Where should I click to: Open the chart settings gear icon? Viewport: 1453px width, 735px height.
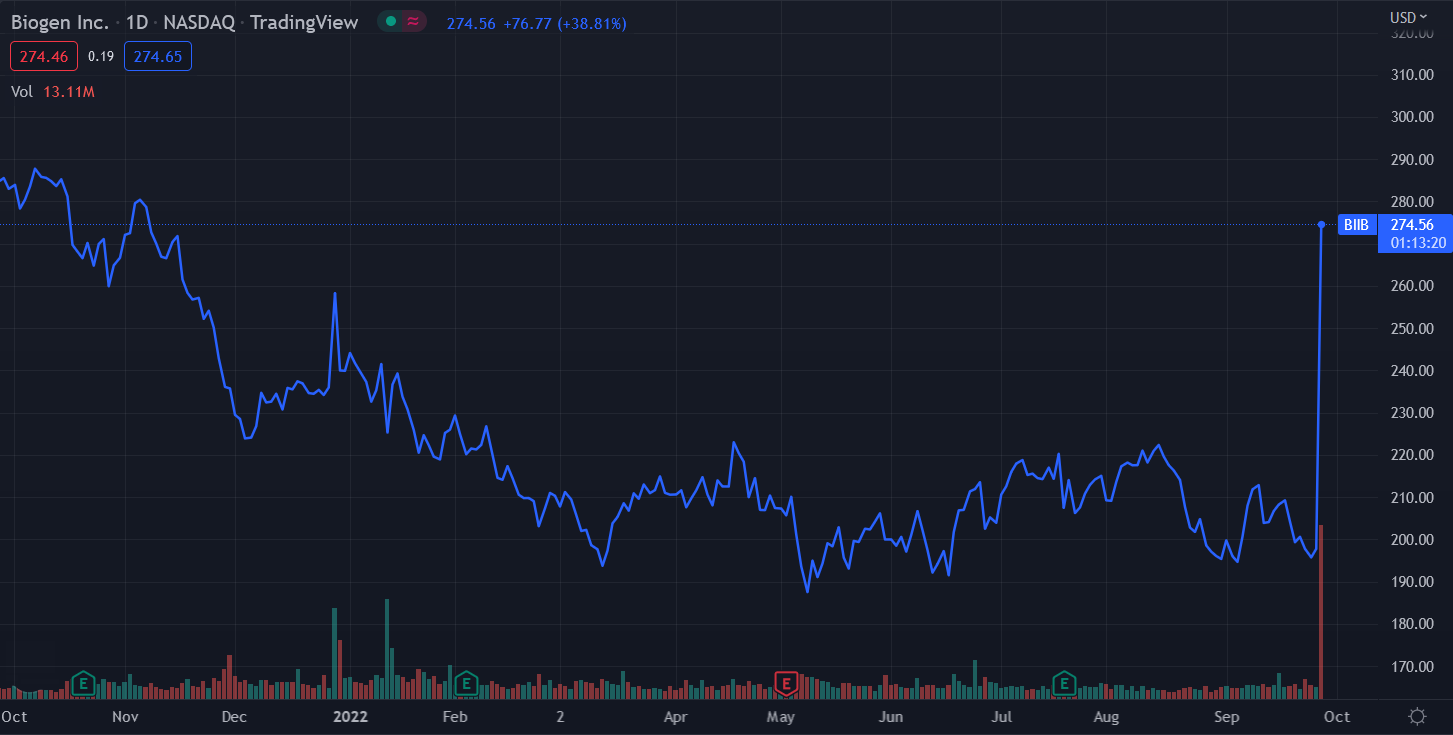coord(1417,716)
